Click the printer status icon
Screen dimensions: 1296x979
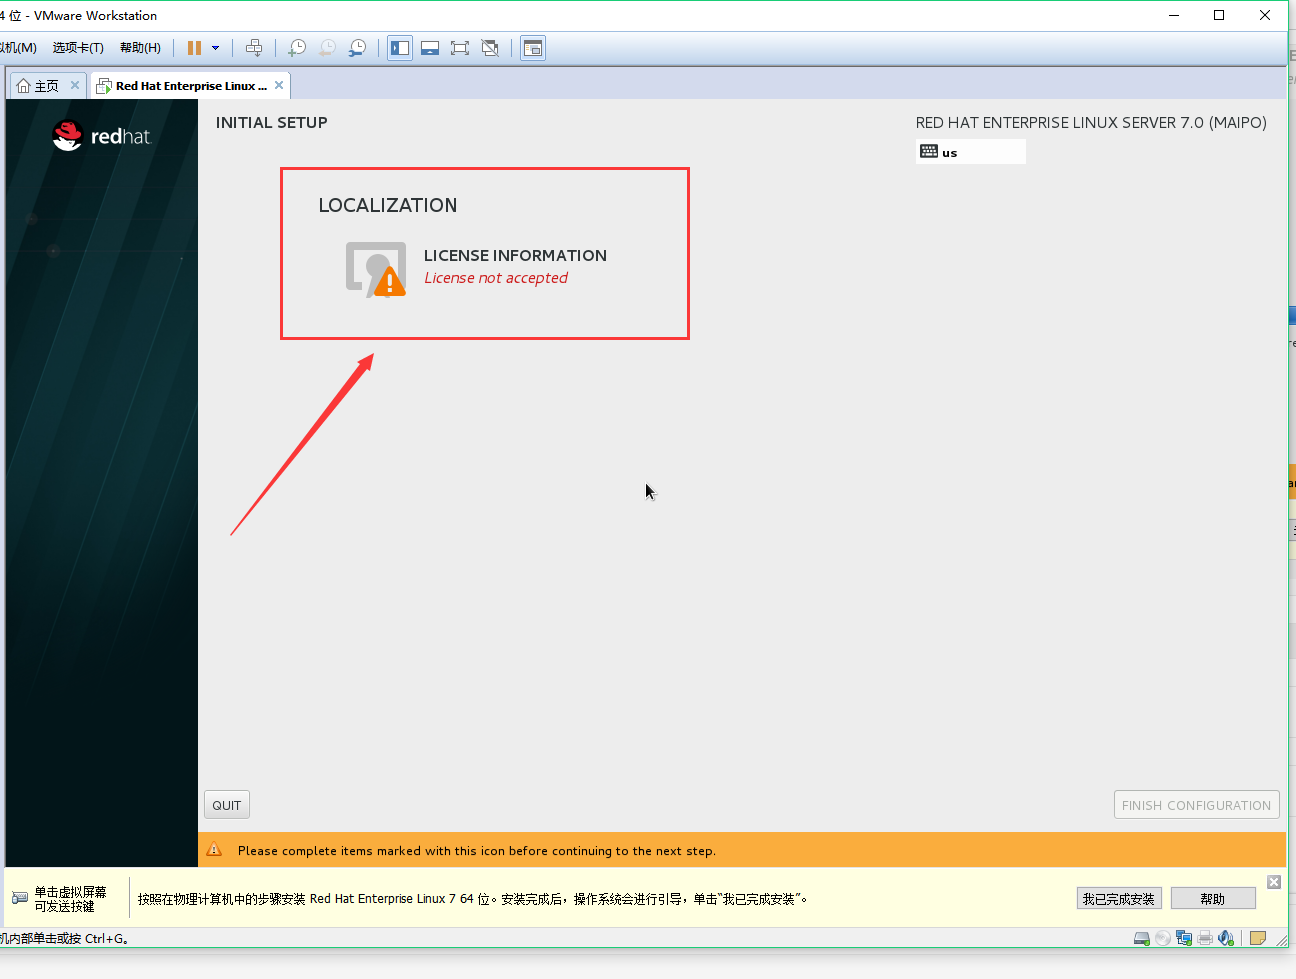1205,938
